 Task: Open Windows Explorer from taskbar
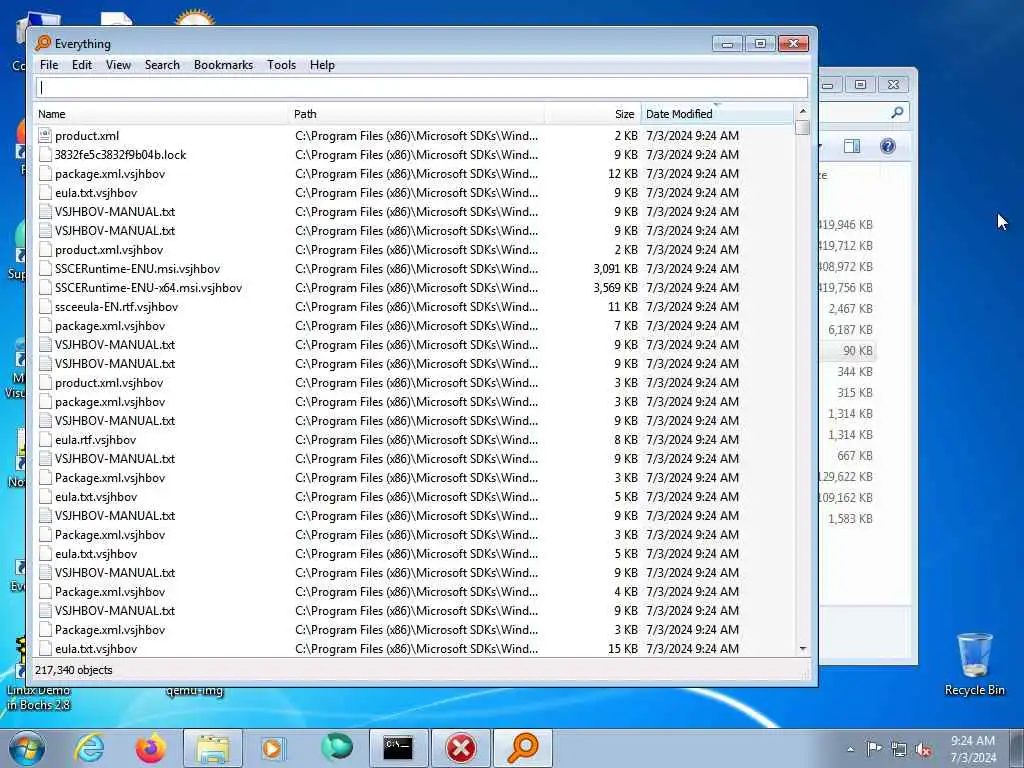tap(213, 748)
